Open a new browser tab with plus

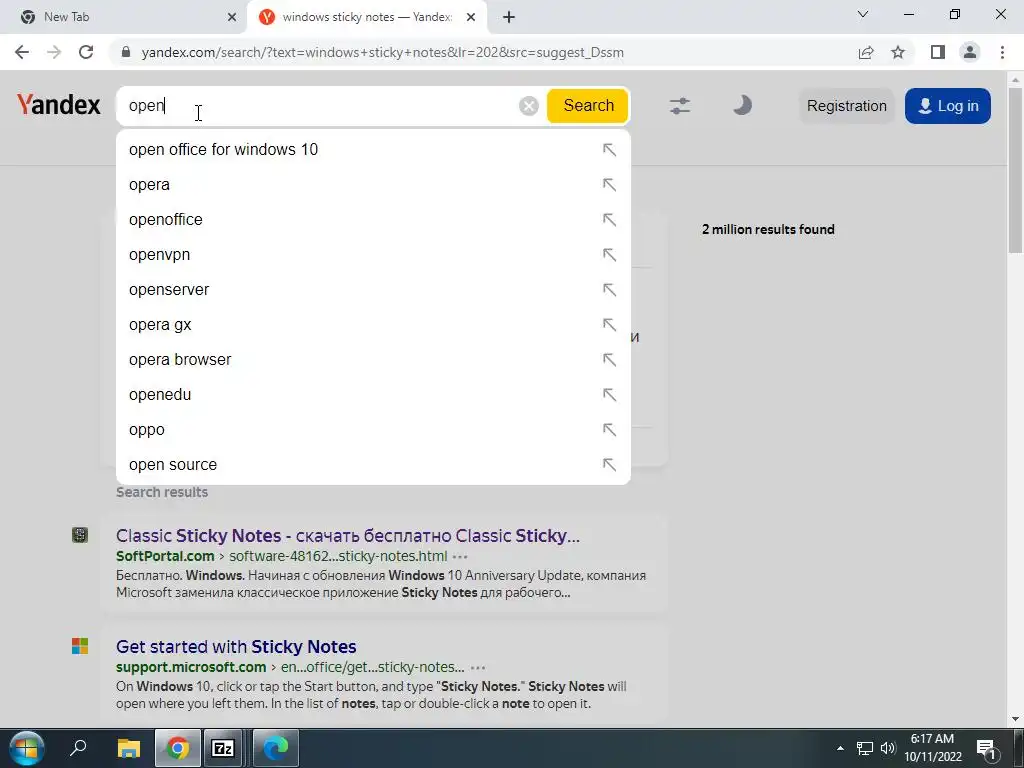tap(509, 18)
